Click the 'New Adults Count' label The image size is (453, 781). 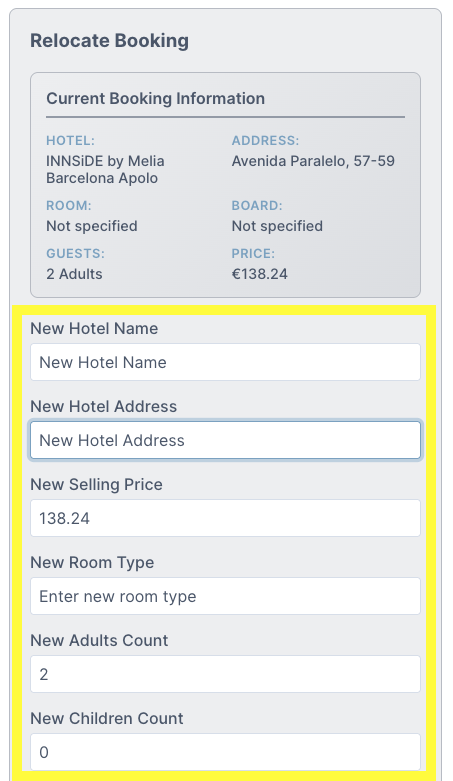[99, 641]
